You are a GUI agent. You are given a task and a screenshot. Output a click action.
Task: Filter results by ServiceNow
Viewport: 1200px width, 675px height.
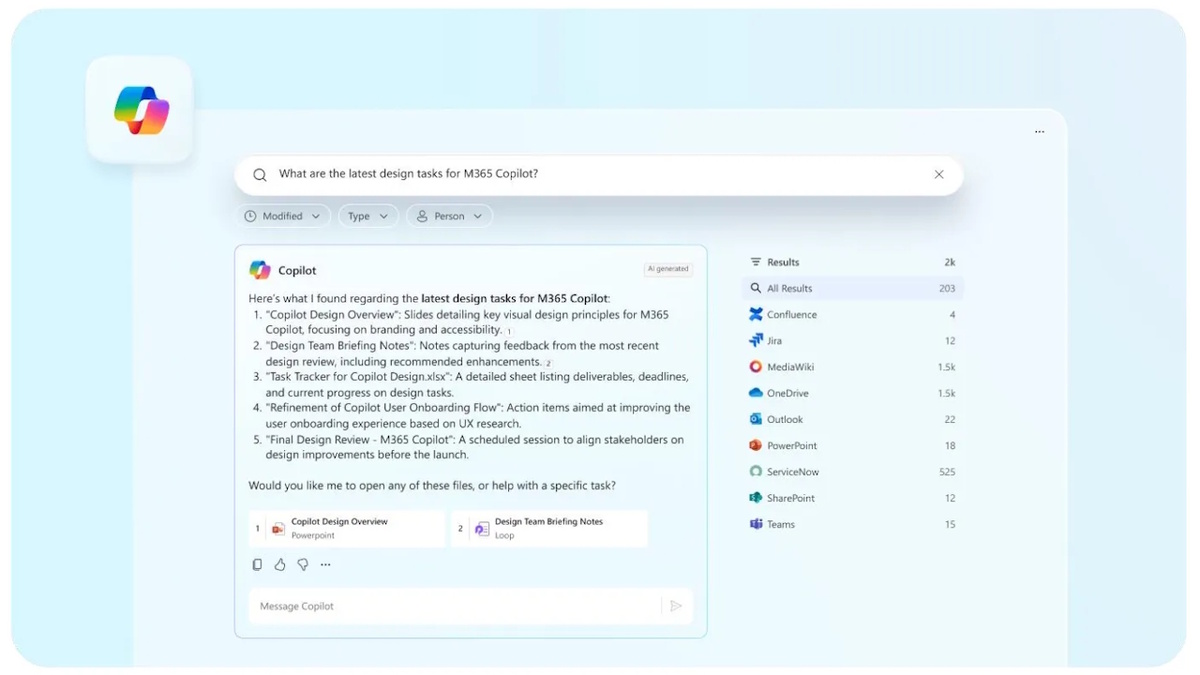pyautogui.click(x=853, y=472)
